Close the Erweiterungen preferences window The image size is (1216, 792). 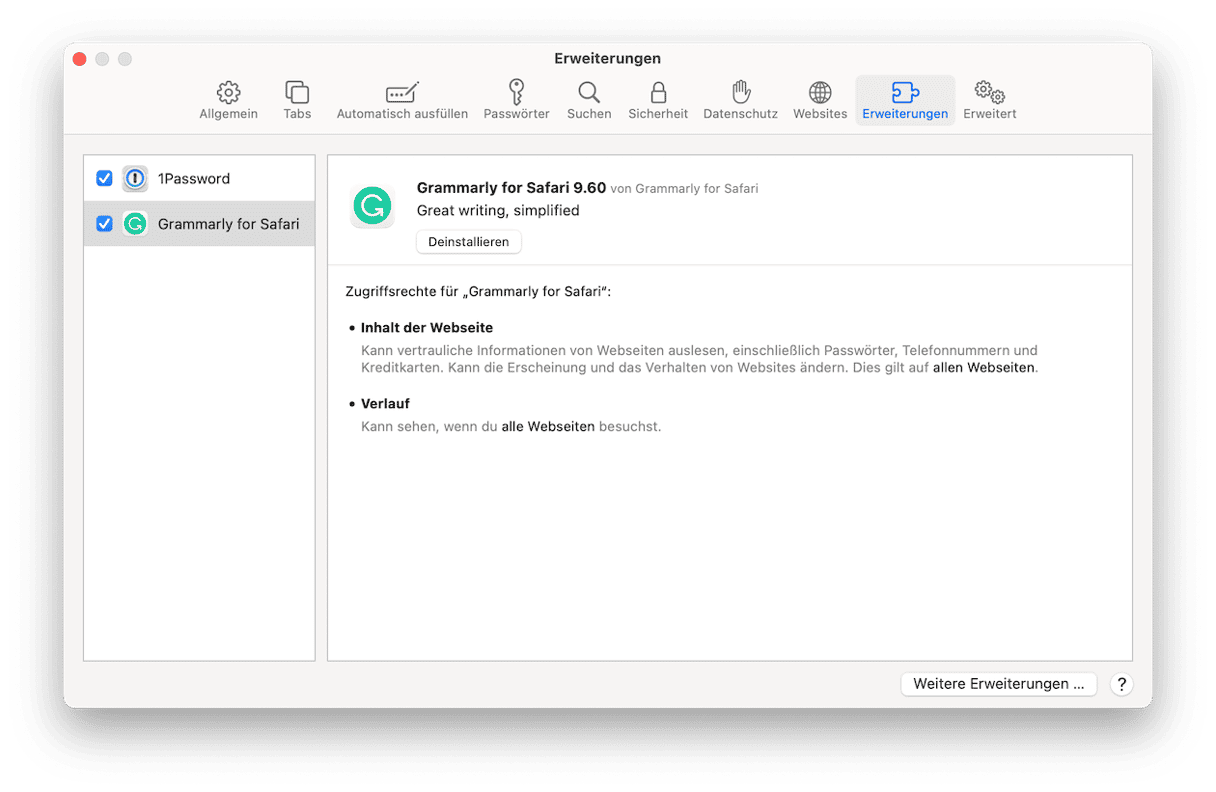pyautogui.click(x=79, y=59)
